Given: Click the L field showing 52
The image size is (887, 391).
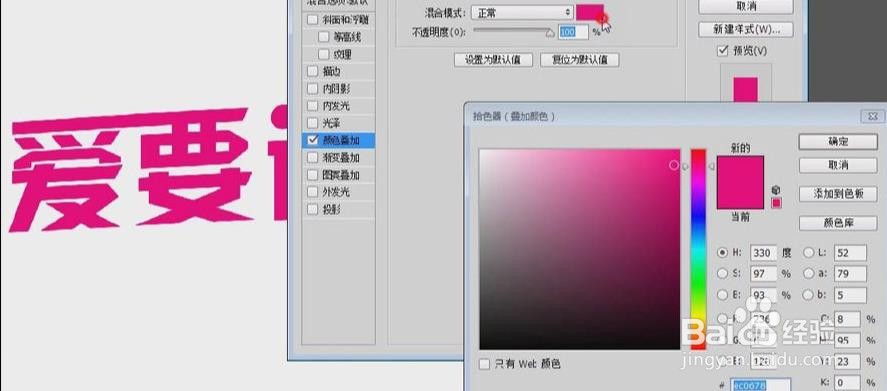Looking at the screenshot, I should pyautogui.click(x=850, y=253).
